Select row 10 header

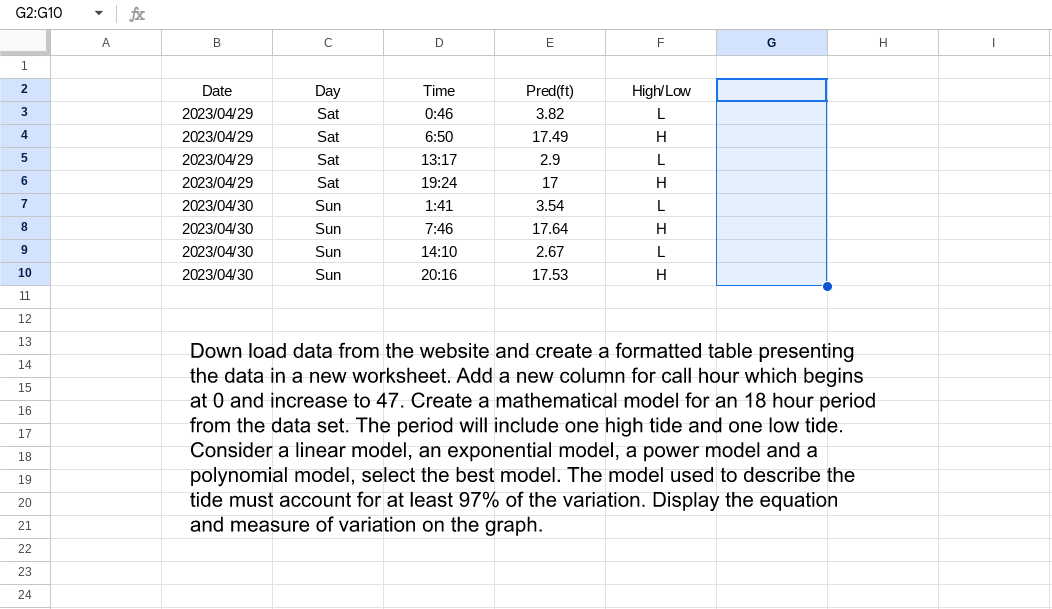coord(25,273)
